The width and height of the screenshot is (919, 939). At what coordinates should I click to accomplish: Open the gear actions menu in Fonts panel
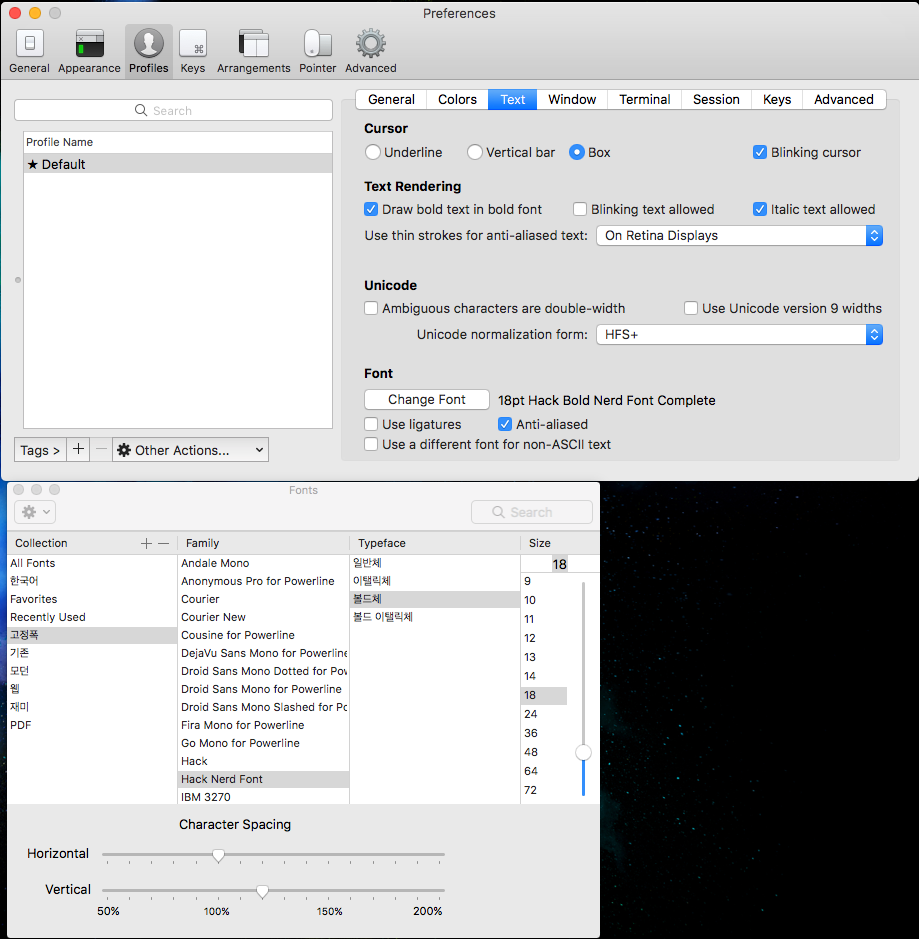click(x=35, y=512)
